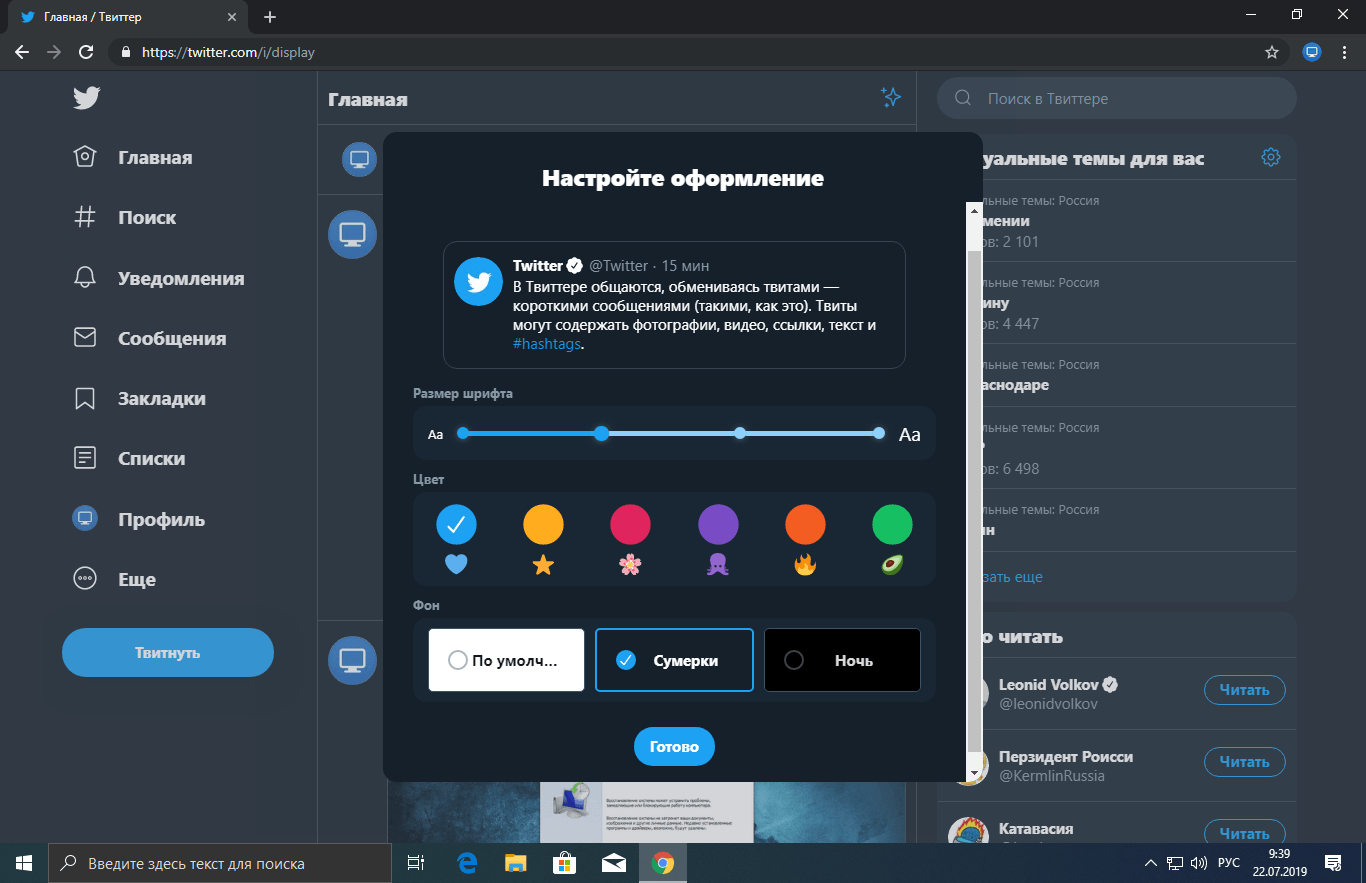Open trends settings gear icon

1270,157
